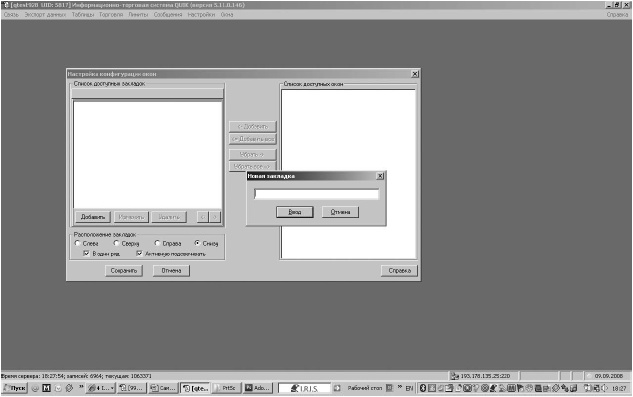
Task: Toggle the 'В один ряд' checkbox
Action: point(86,254)
